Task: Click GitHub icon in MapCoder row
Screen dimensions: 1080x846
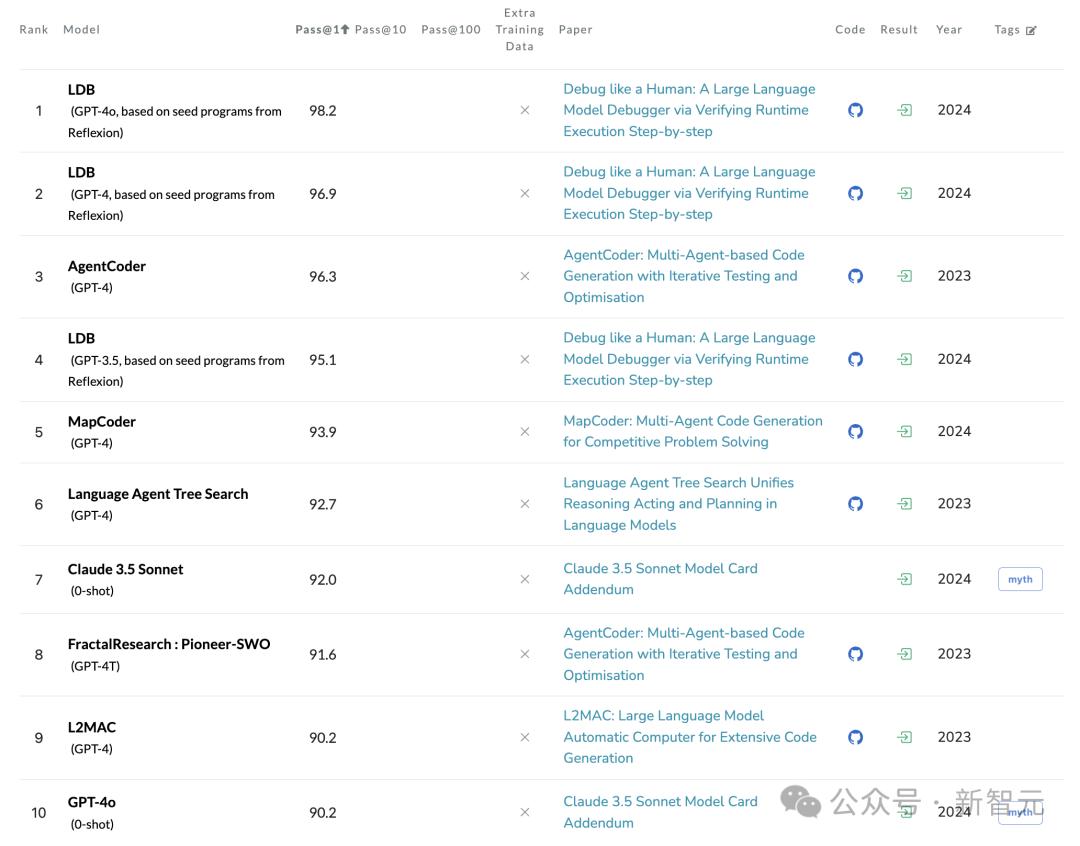Action: (x=855, y=431)
